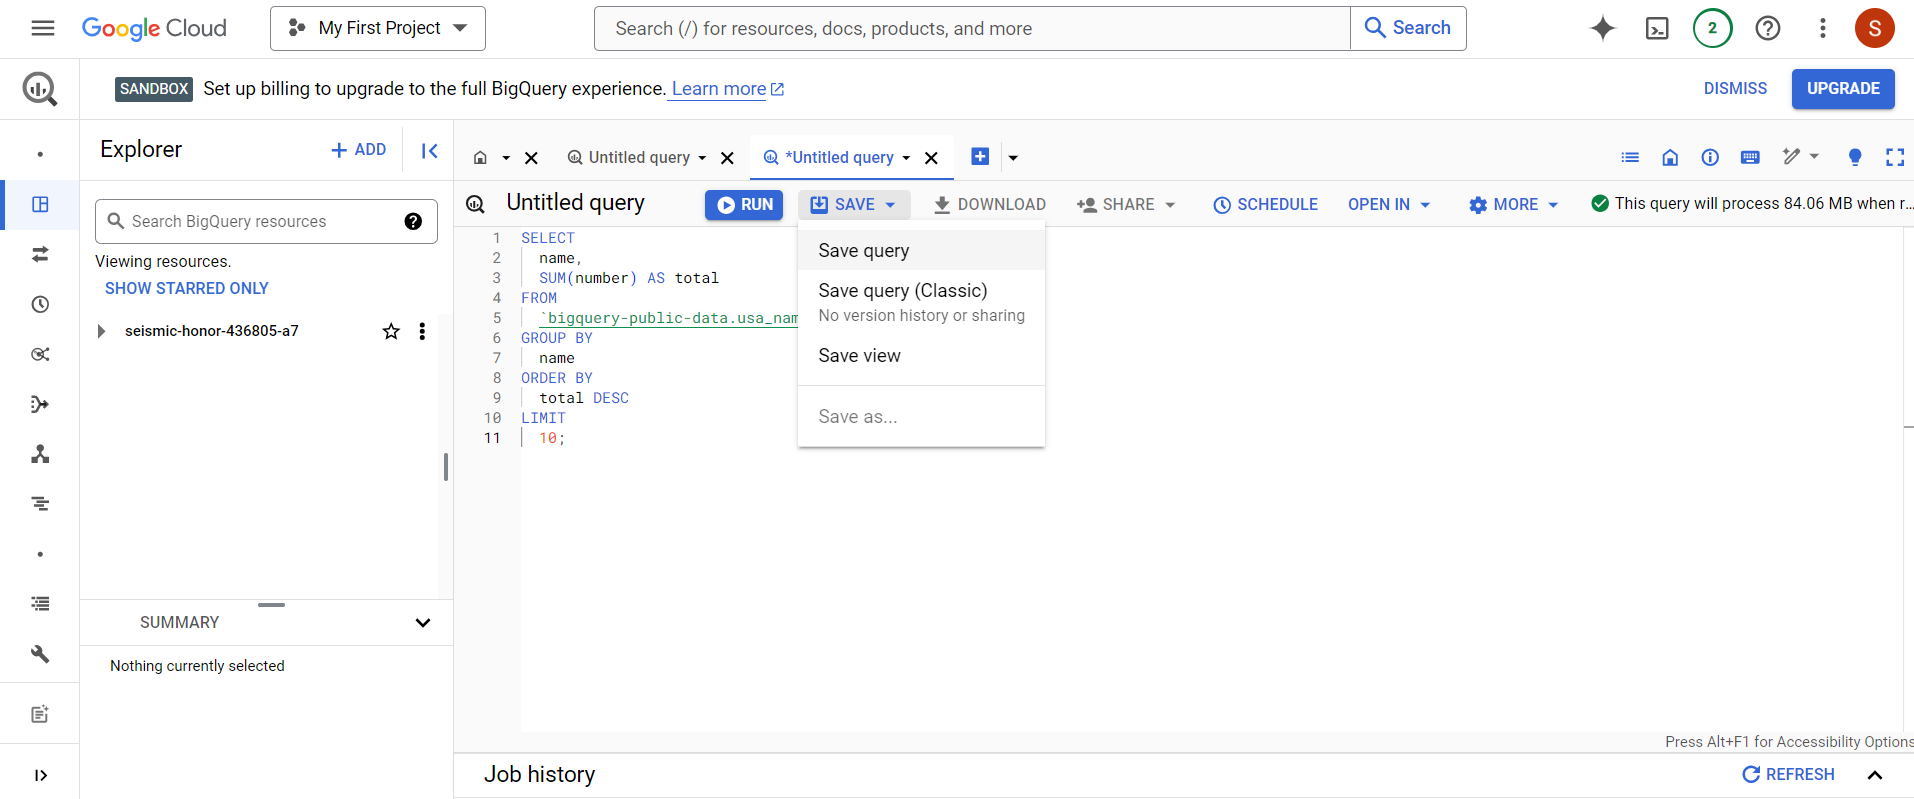Click the Search BigQuery resources field

tap(266, 221)
